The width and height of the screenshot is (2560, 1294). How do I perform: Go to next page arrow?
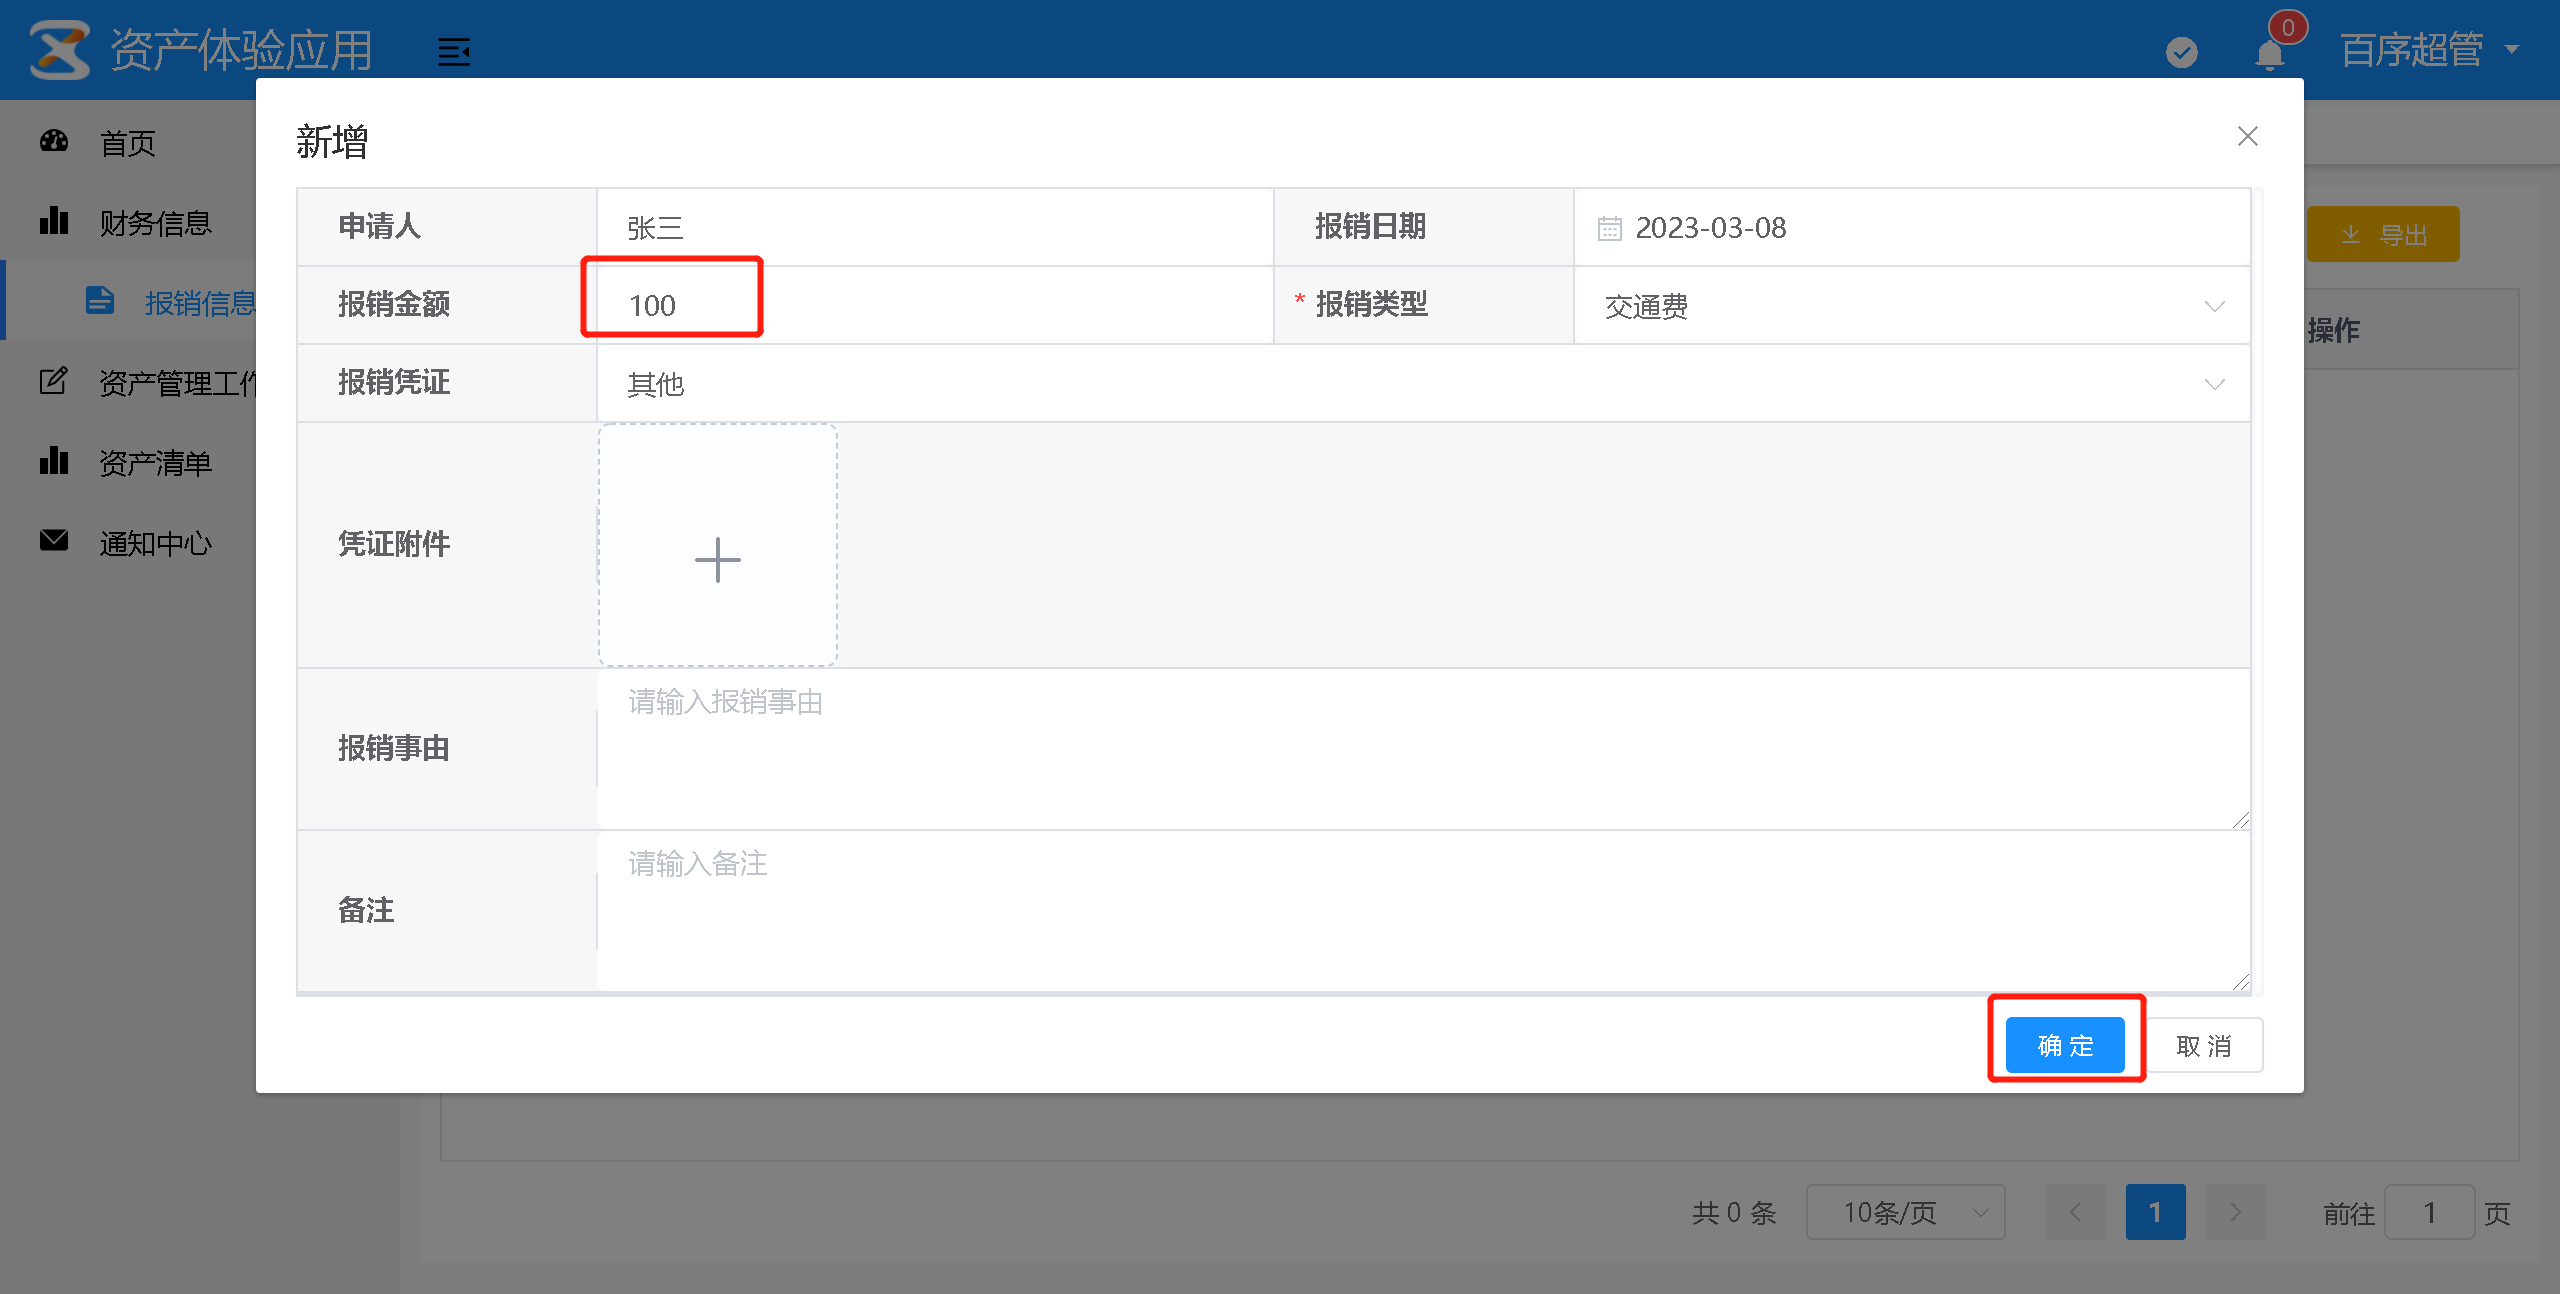[x=2236, y=1212]
